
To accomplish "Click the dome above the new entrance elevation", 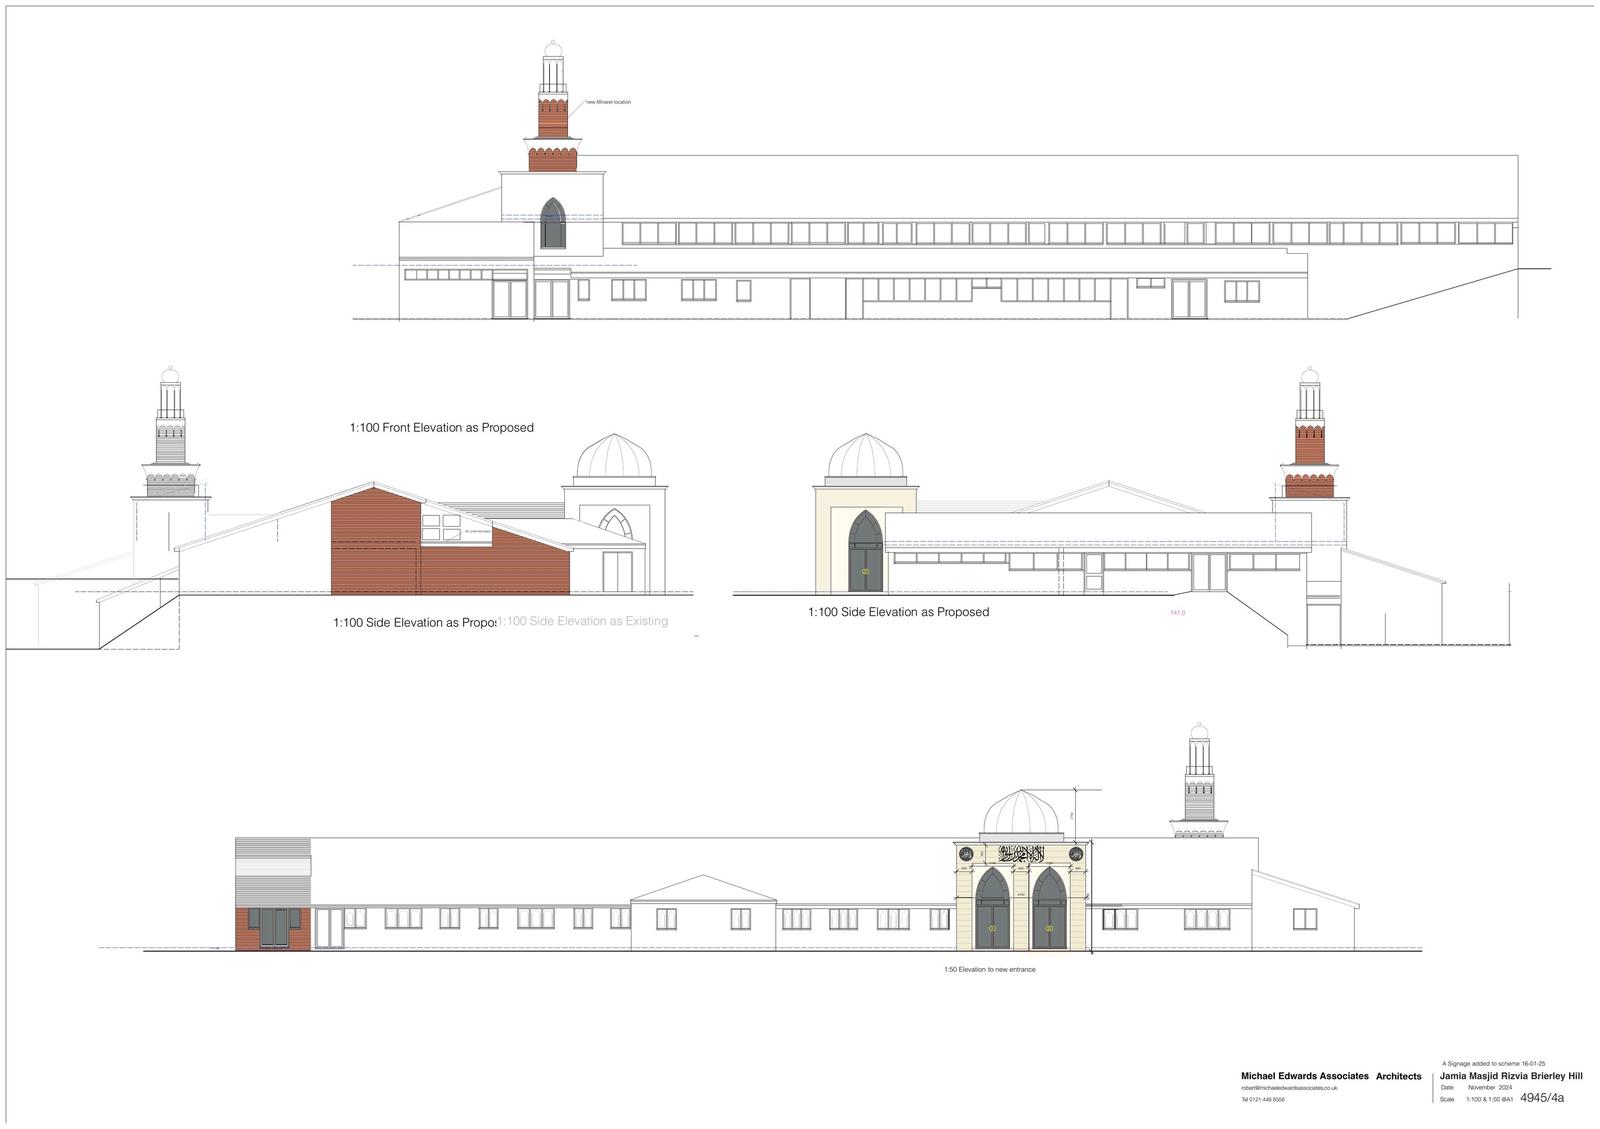I will click(1021, 813).
